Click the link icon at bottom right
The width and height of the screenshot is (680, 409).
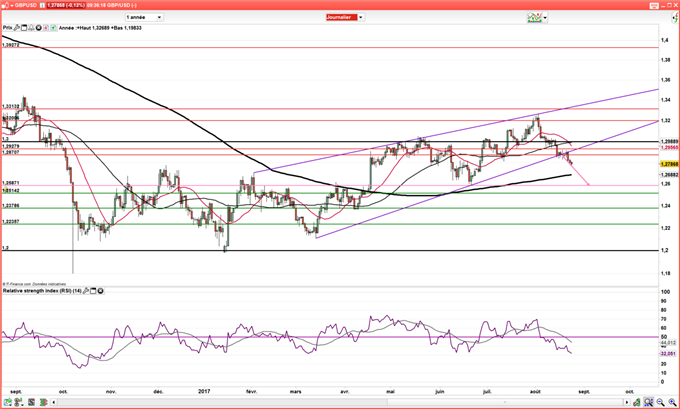pos(637,403)
